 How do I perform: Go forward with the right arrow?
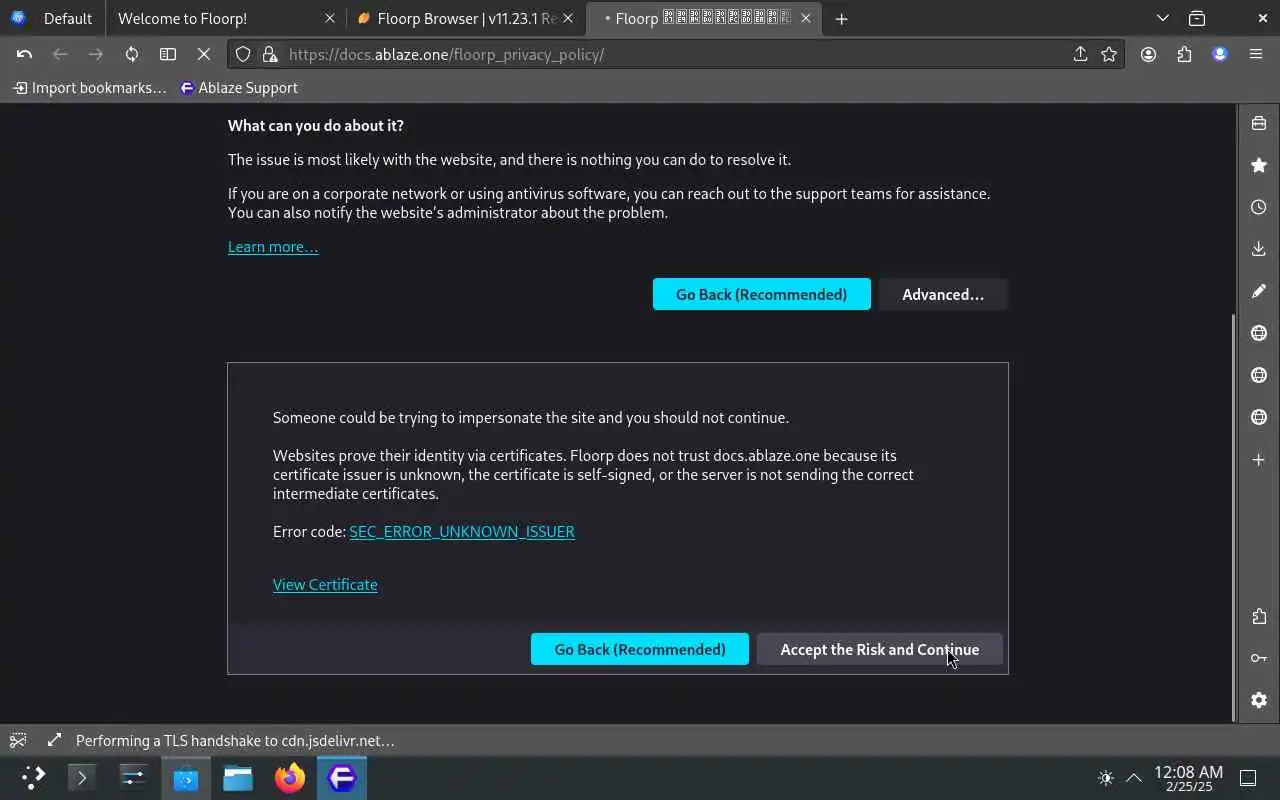point(96,54)
